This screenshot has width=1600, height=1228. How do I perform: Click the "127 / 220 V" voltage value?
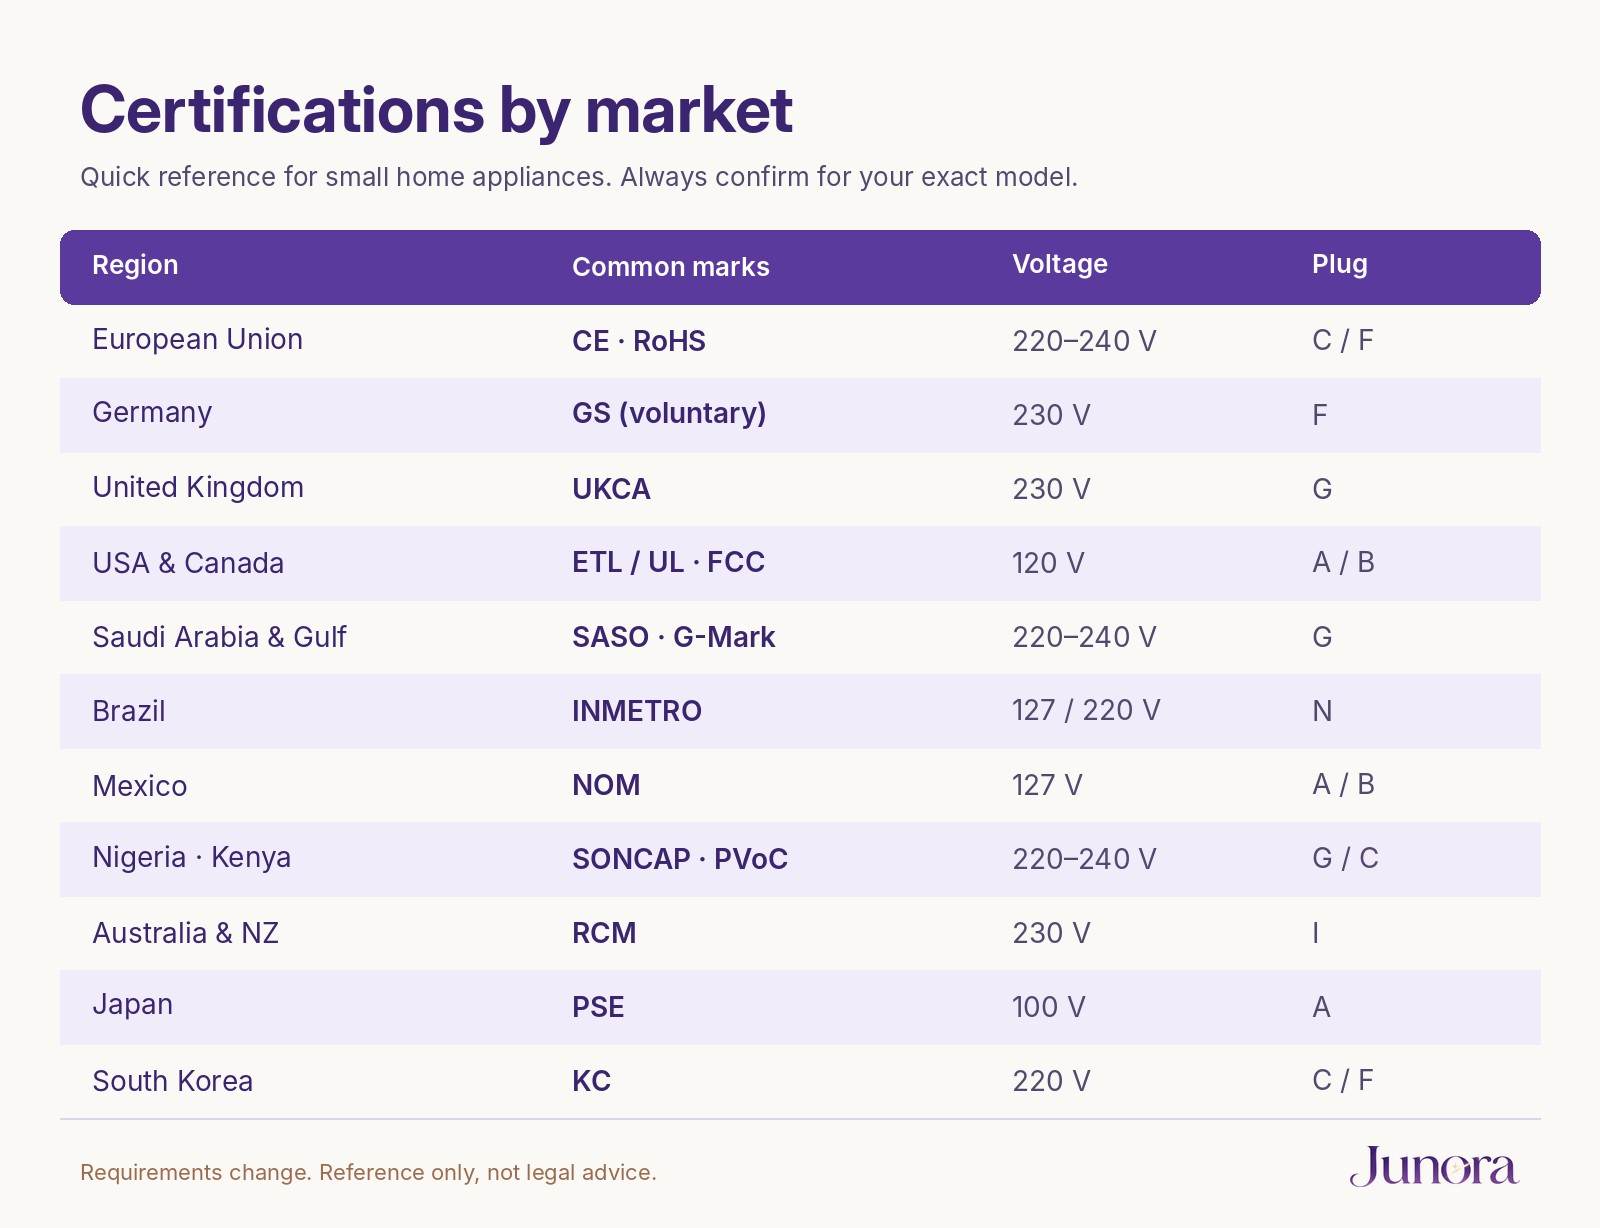[x=1086, y=710]
